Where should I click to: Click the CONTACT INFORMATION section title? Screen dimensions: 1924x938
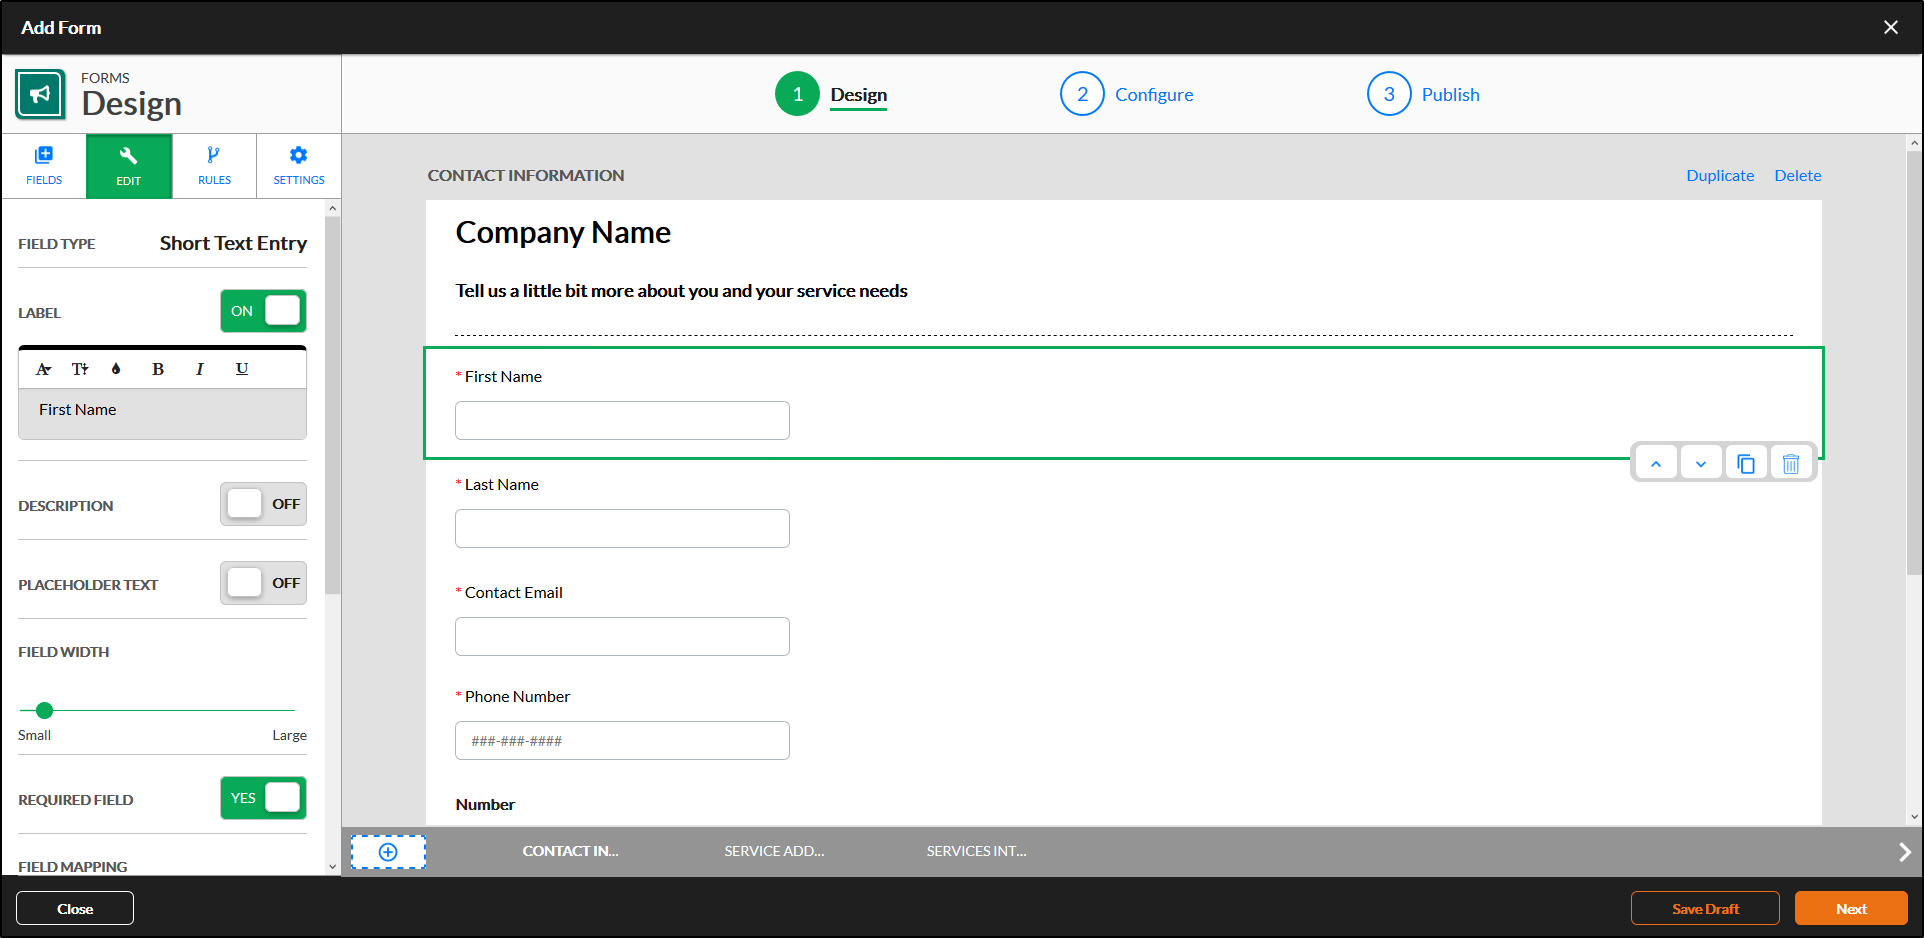(x=526, y=176)
